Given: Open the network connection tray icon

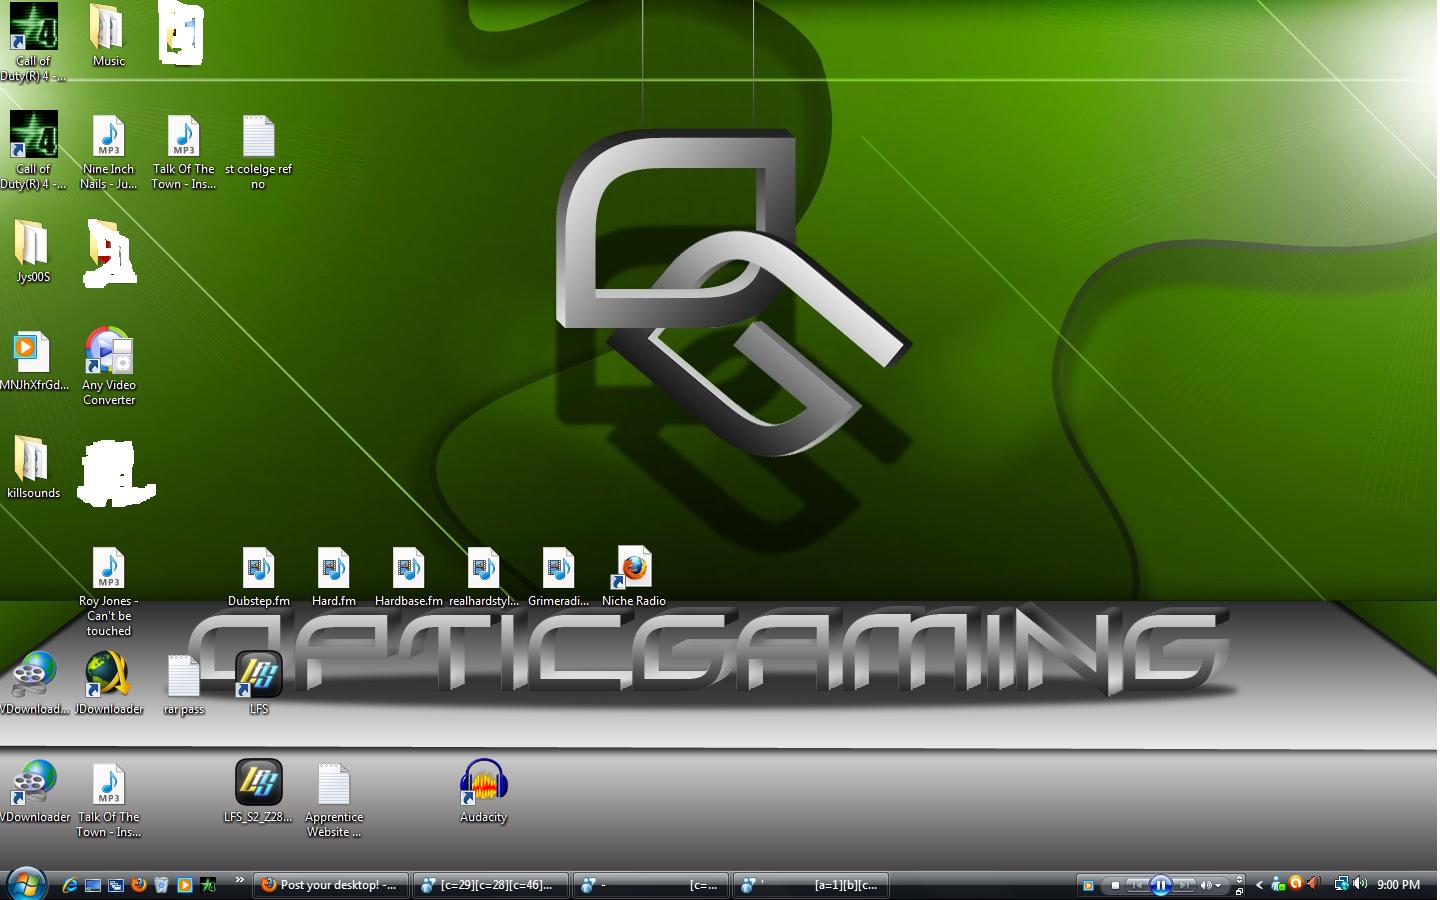Looking at the screenshot, I should coord(1341,884).
